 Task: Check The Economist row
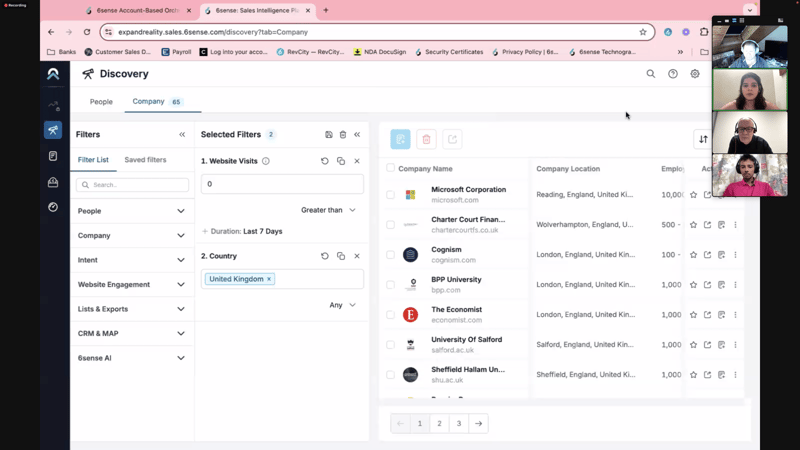[x=390, y=315]
